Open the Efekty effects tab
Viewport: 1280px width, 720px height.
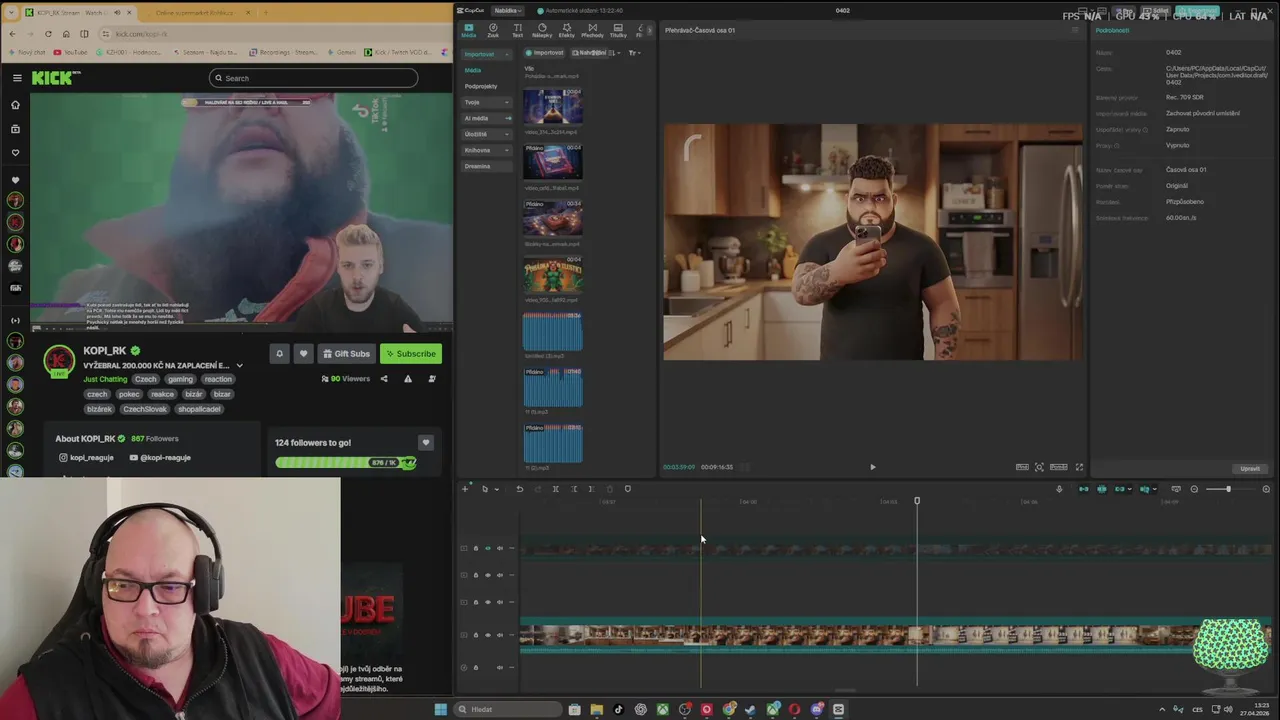[567, 30]
